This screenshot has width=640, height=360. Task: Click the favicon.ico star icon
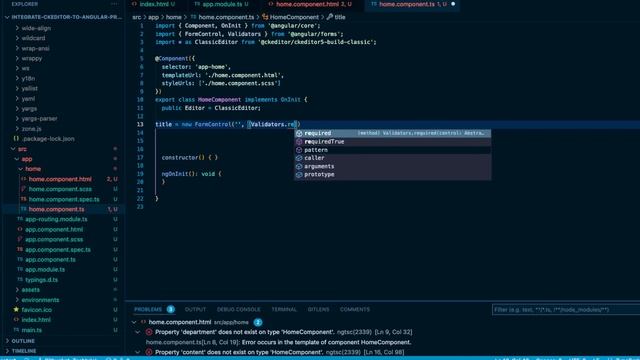[x=16, y=310]
